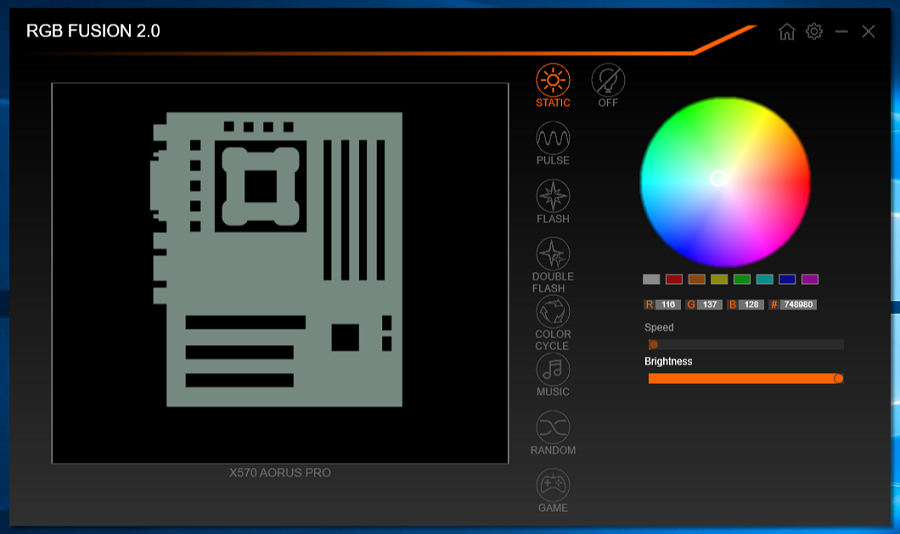Pick the yellow color preset swatch
Image resolution: width=900 pixels, height=534 pixels.
[719, 279]
